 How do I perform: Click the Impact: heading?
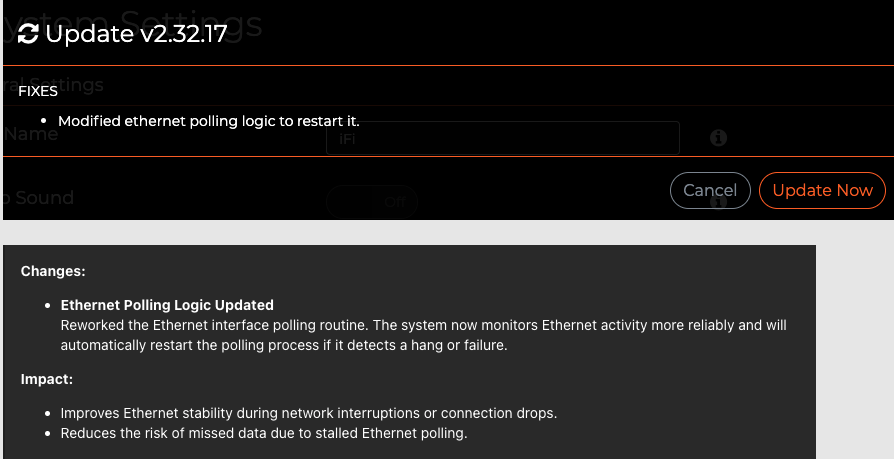[47, 379]
